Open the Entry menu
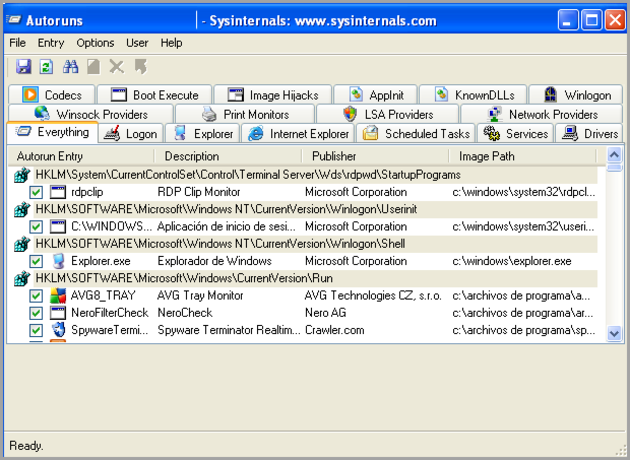The image size is (630, 460). tap(51, 43)
